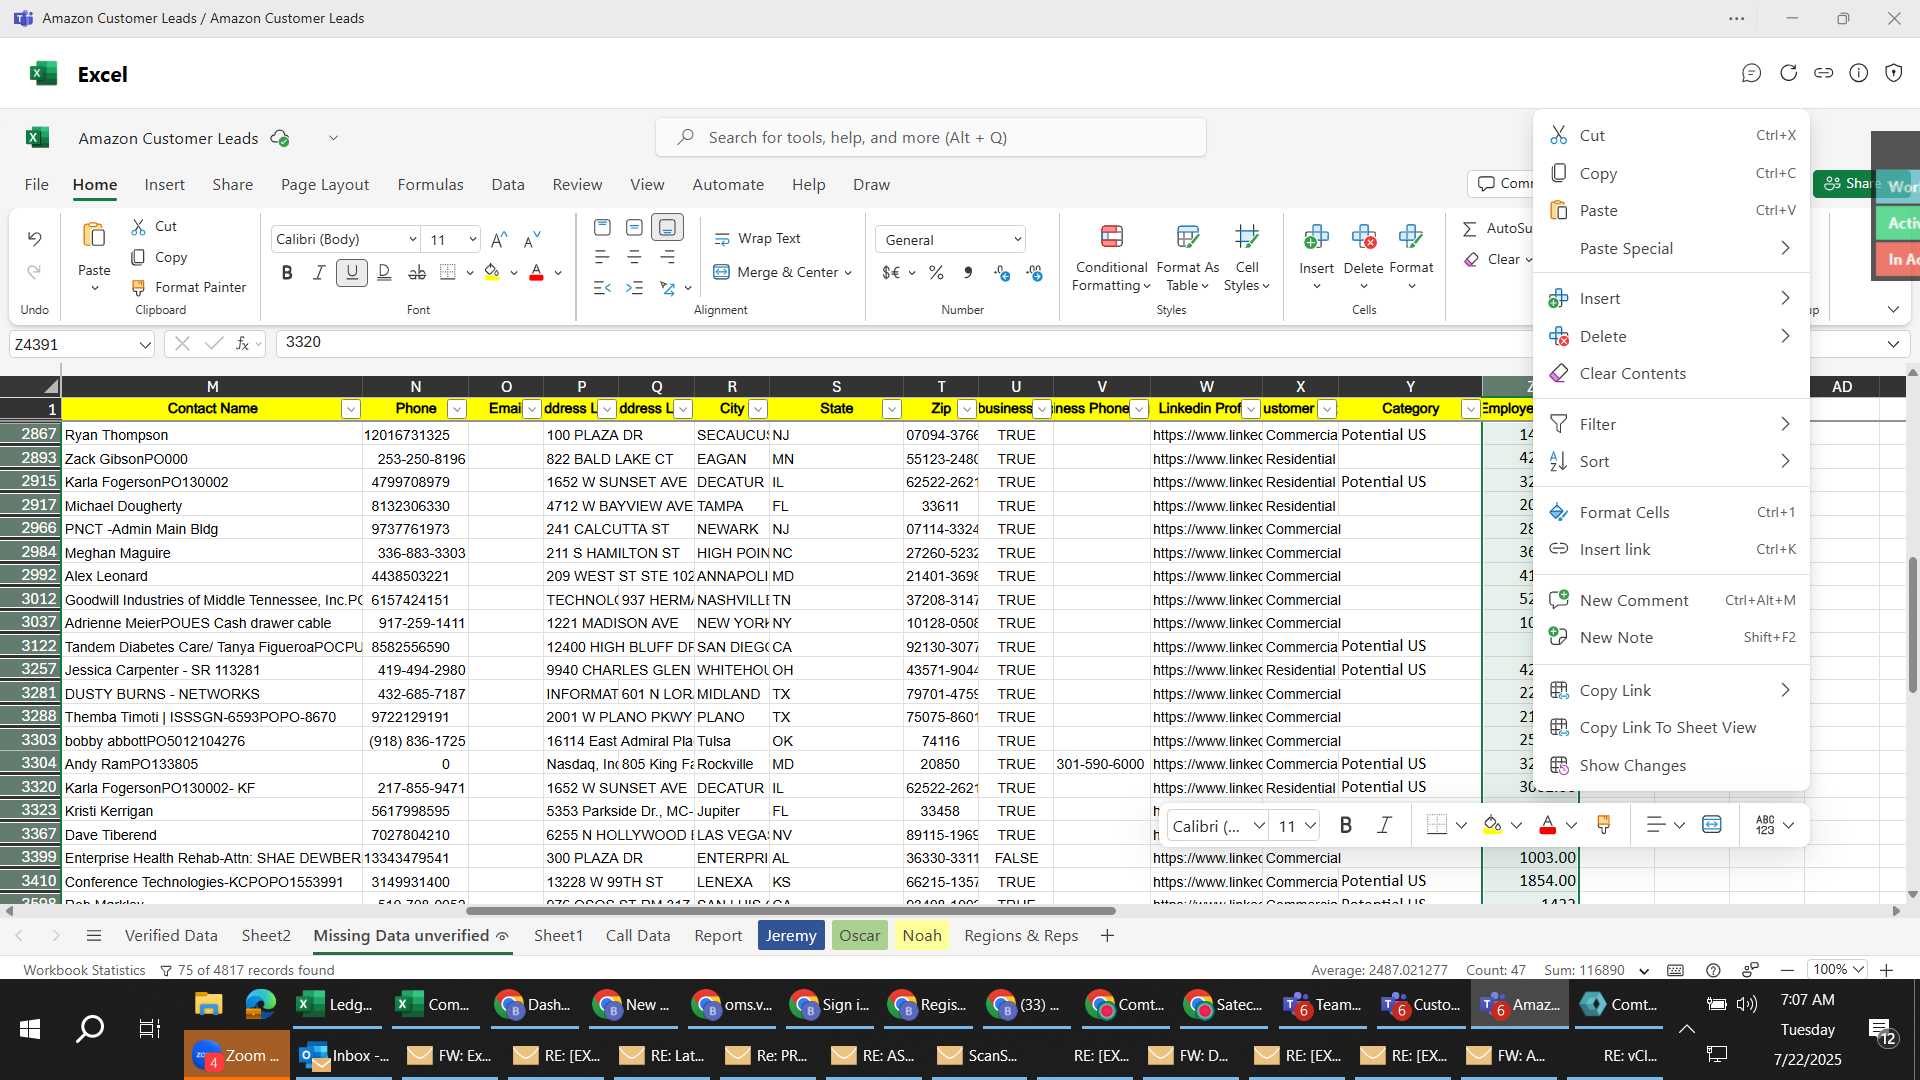
Task: Open the State column filter dropdown
Action: pyautogui.click(x=891, y=409)
